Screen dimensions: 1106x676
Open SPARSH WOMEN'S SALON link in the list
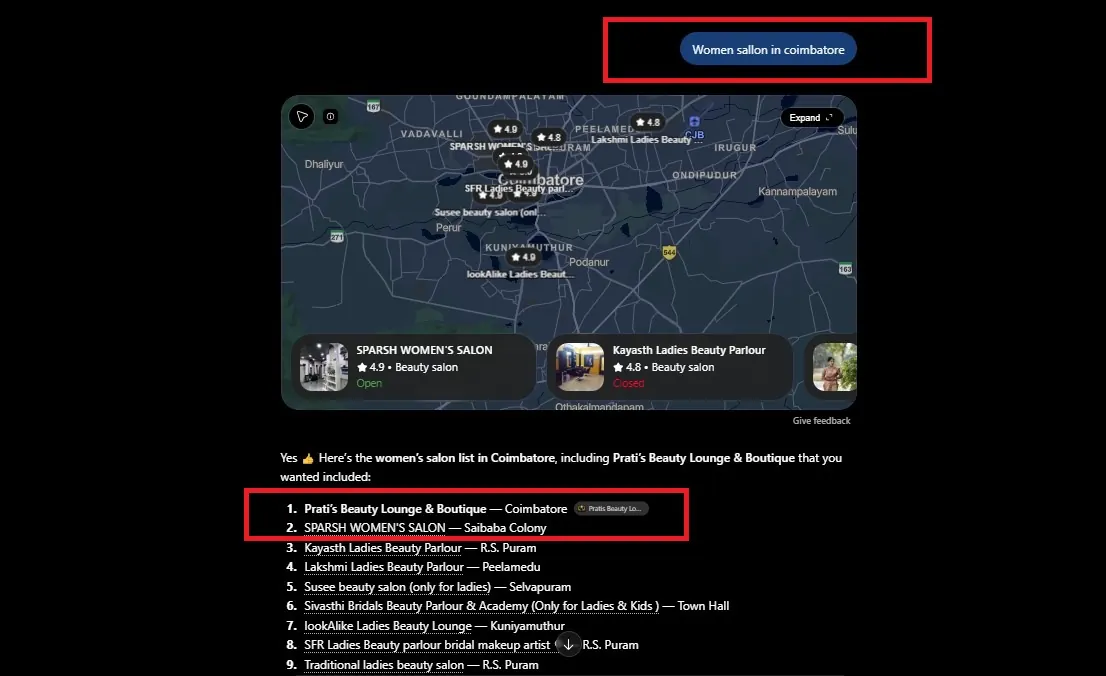375,528
